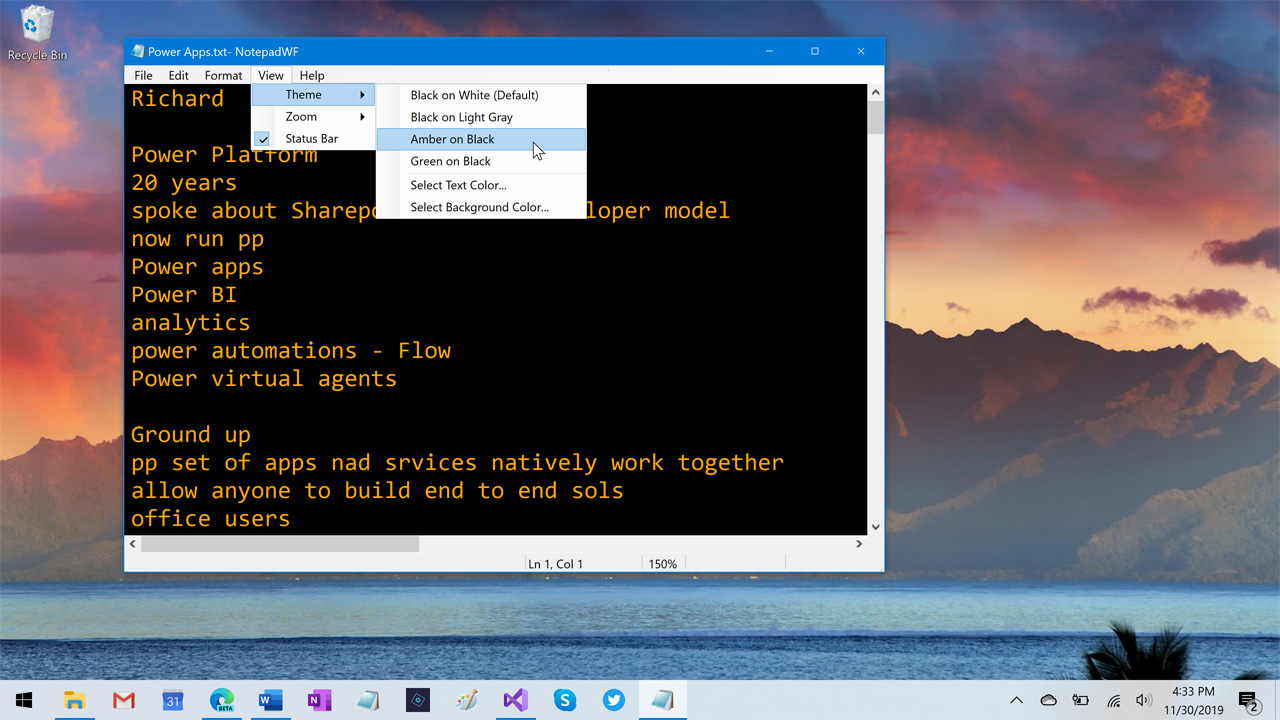Click Select Text Color... option

click(458, 185)
